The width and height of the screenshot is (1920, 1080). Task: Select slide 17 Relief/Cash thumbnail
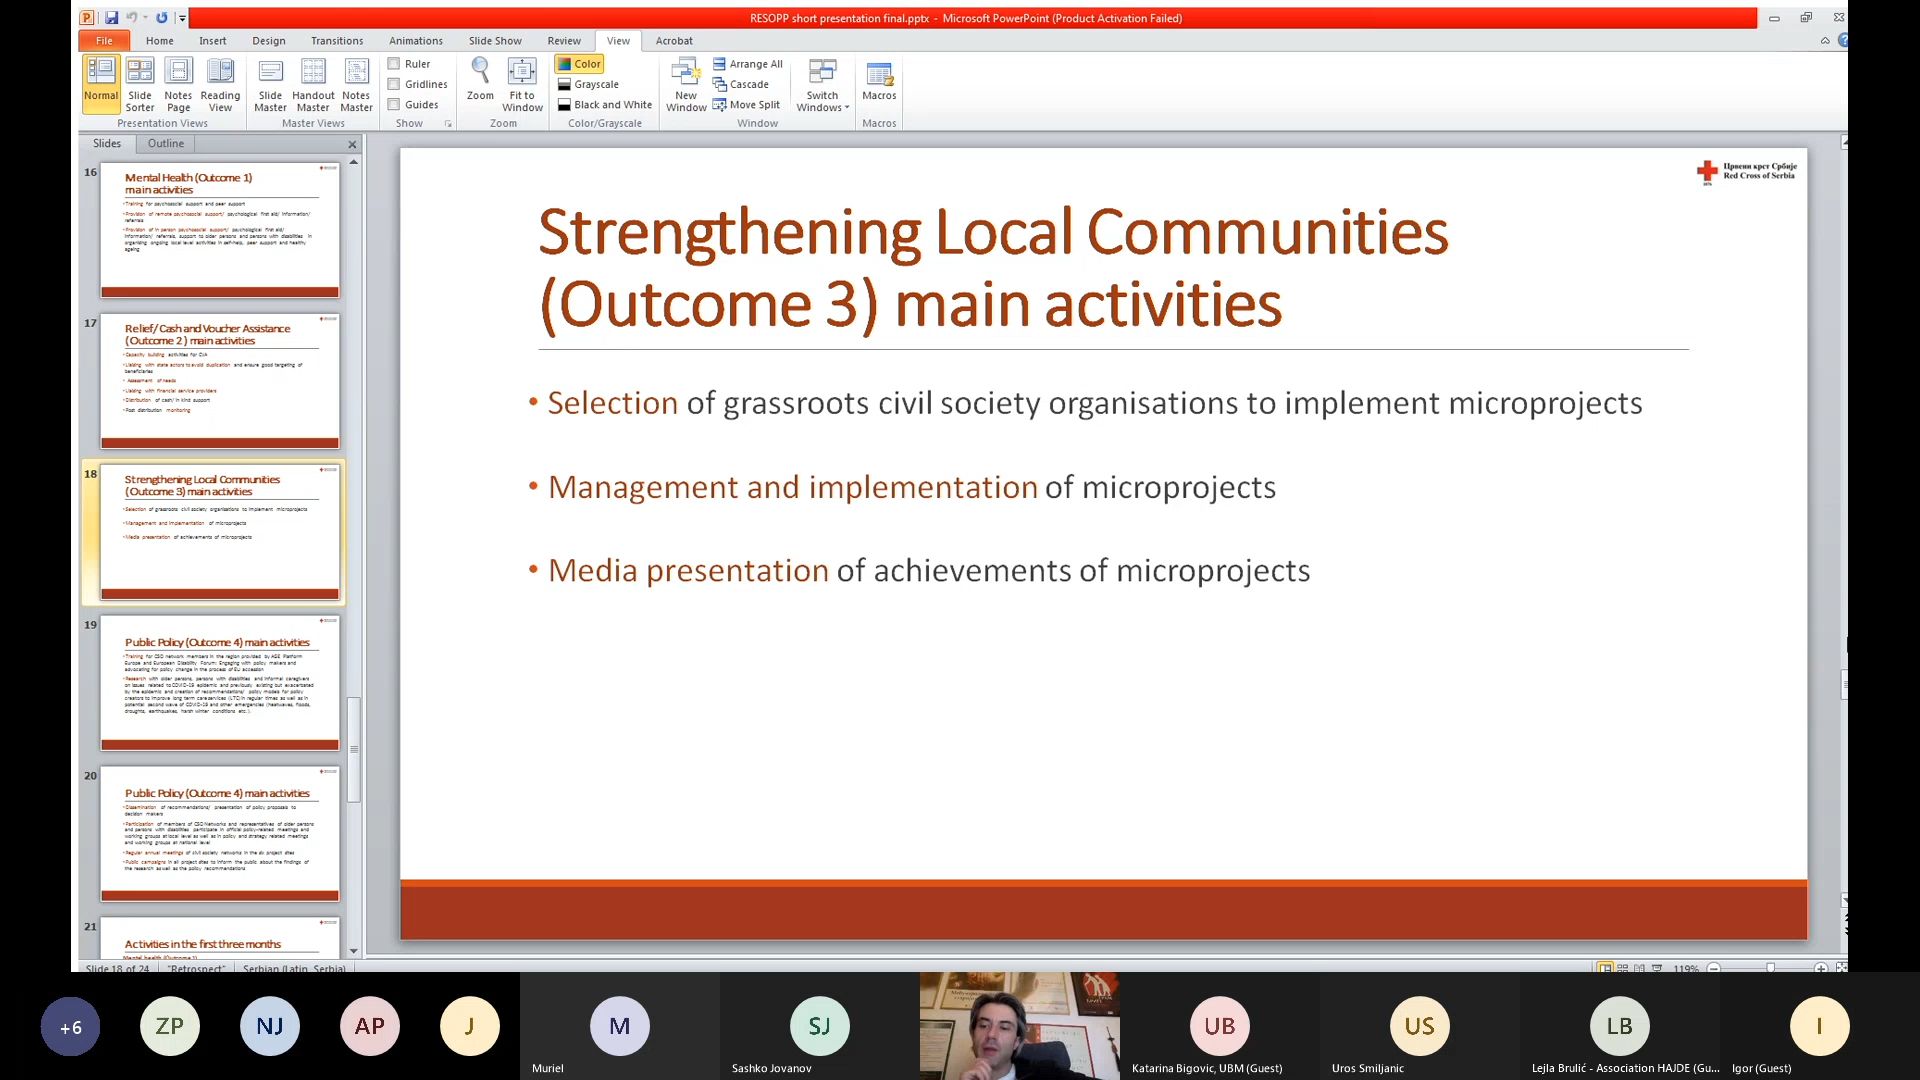(219, 382)
